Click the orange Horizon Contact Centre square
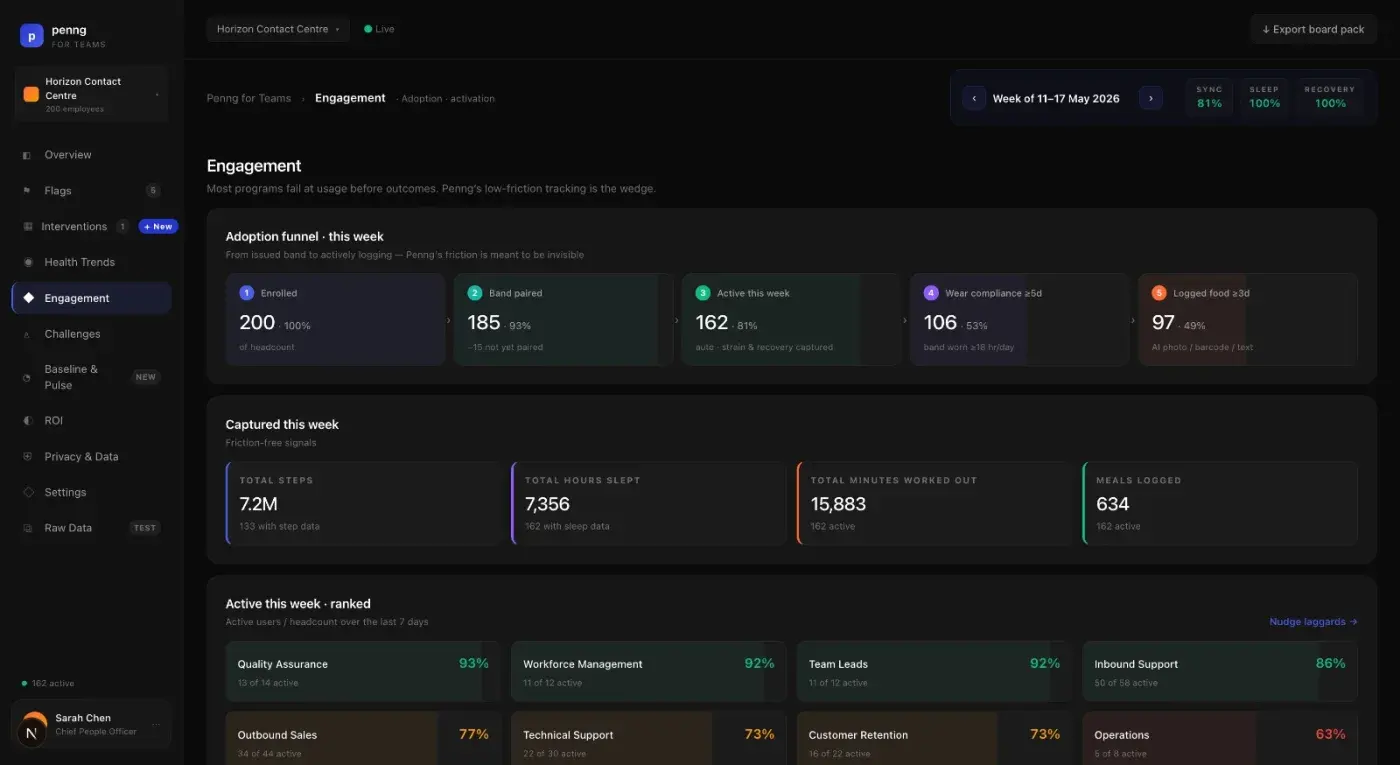This screenshot has width=1400, height=765. [31, 94]
